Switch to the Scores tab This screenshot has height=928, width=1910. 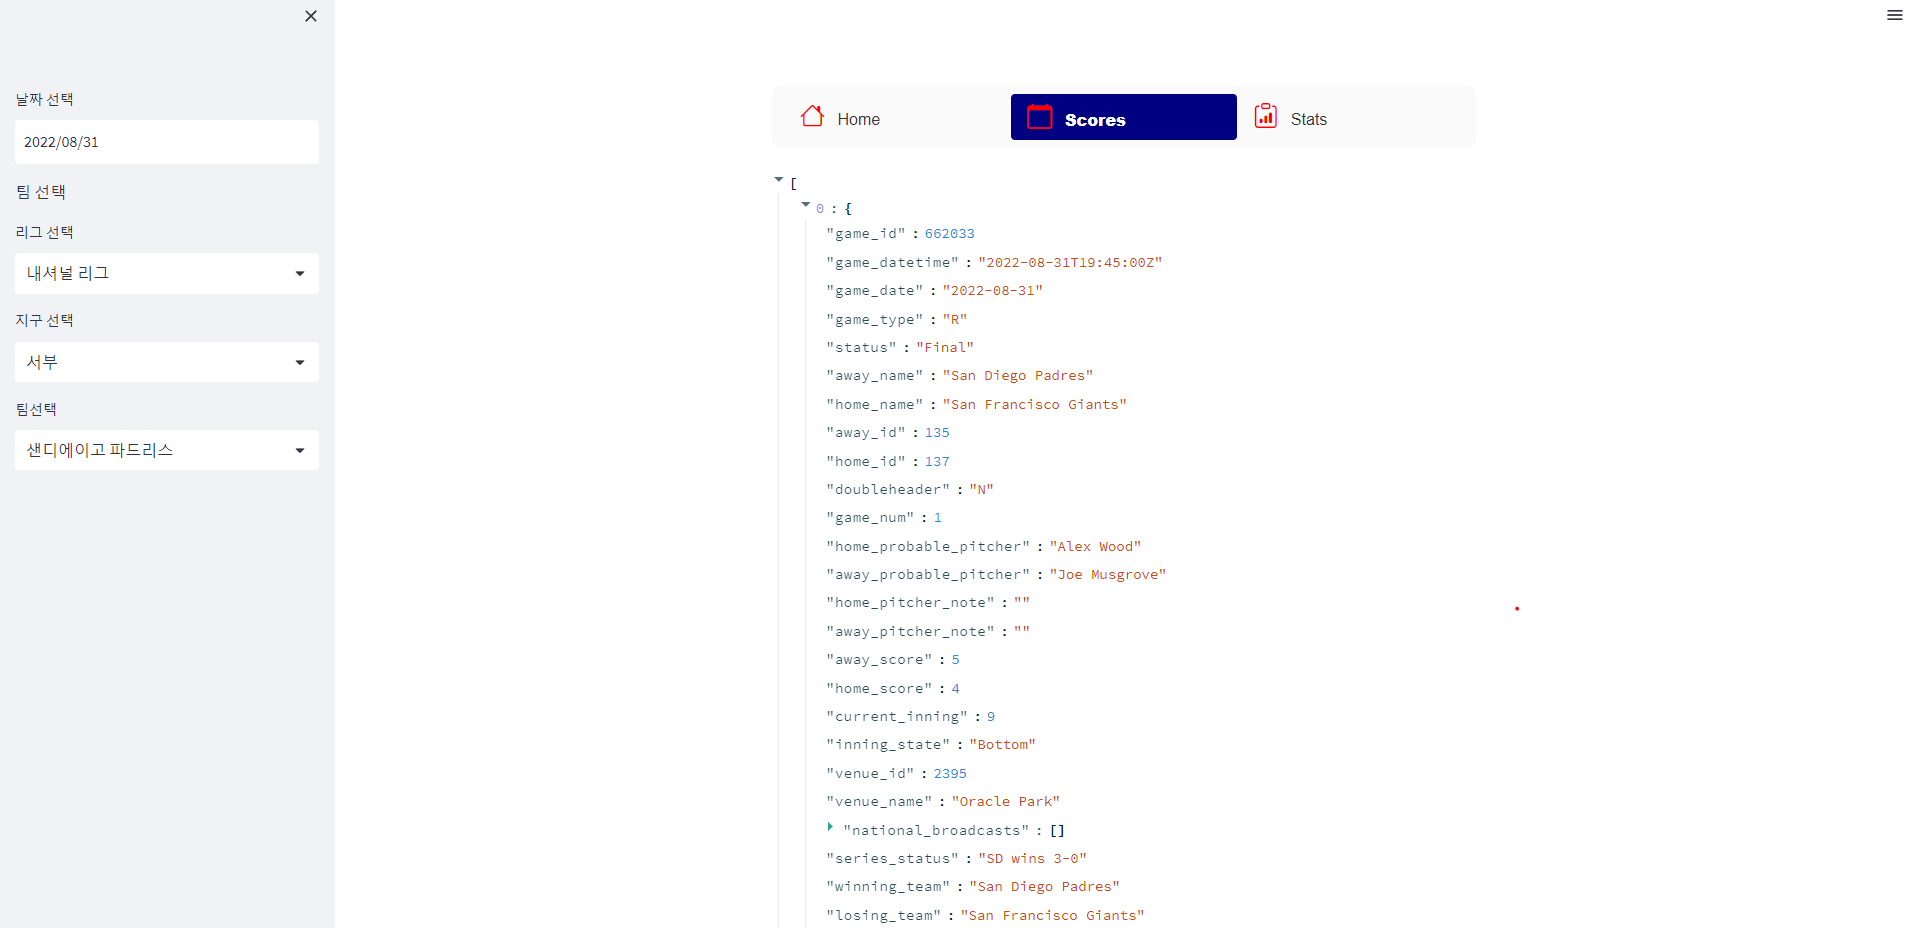coord(1124,117)
